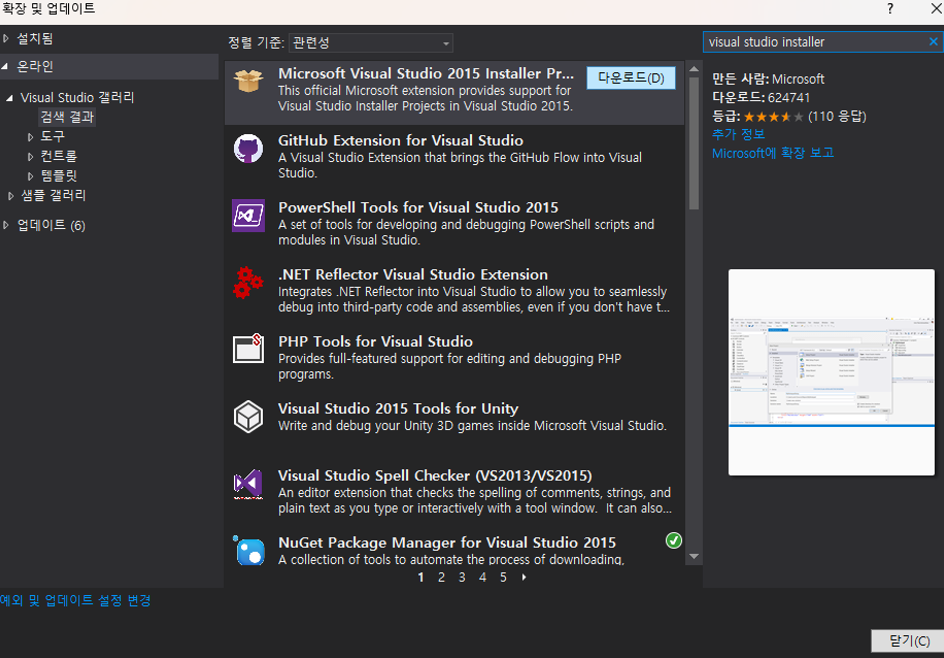Image resolution: width=944 pixels, height=658 pixels.
Task: Select Microsoft Visual Studio 2015 Installer Projects title
Action: 426,73
